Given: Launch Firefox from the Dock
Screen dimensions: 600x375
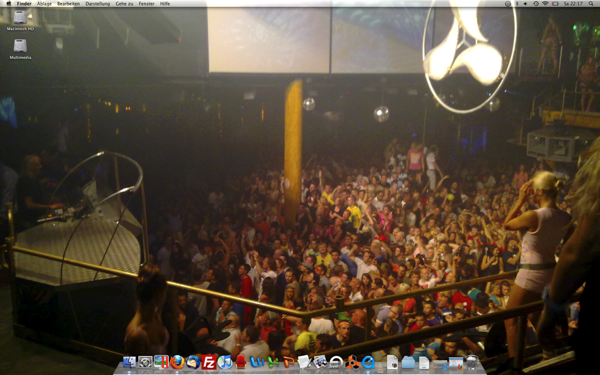Looking at the screenshot, I should click(177, 362).
